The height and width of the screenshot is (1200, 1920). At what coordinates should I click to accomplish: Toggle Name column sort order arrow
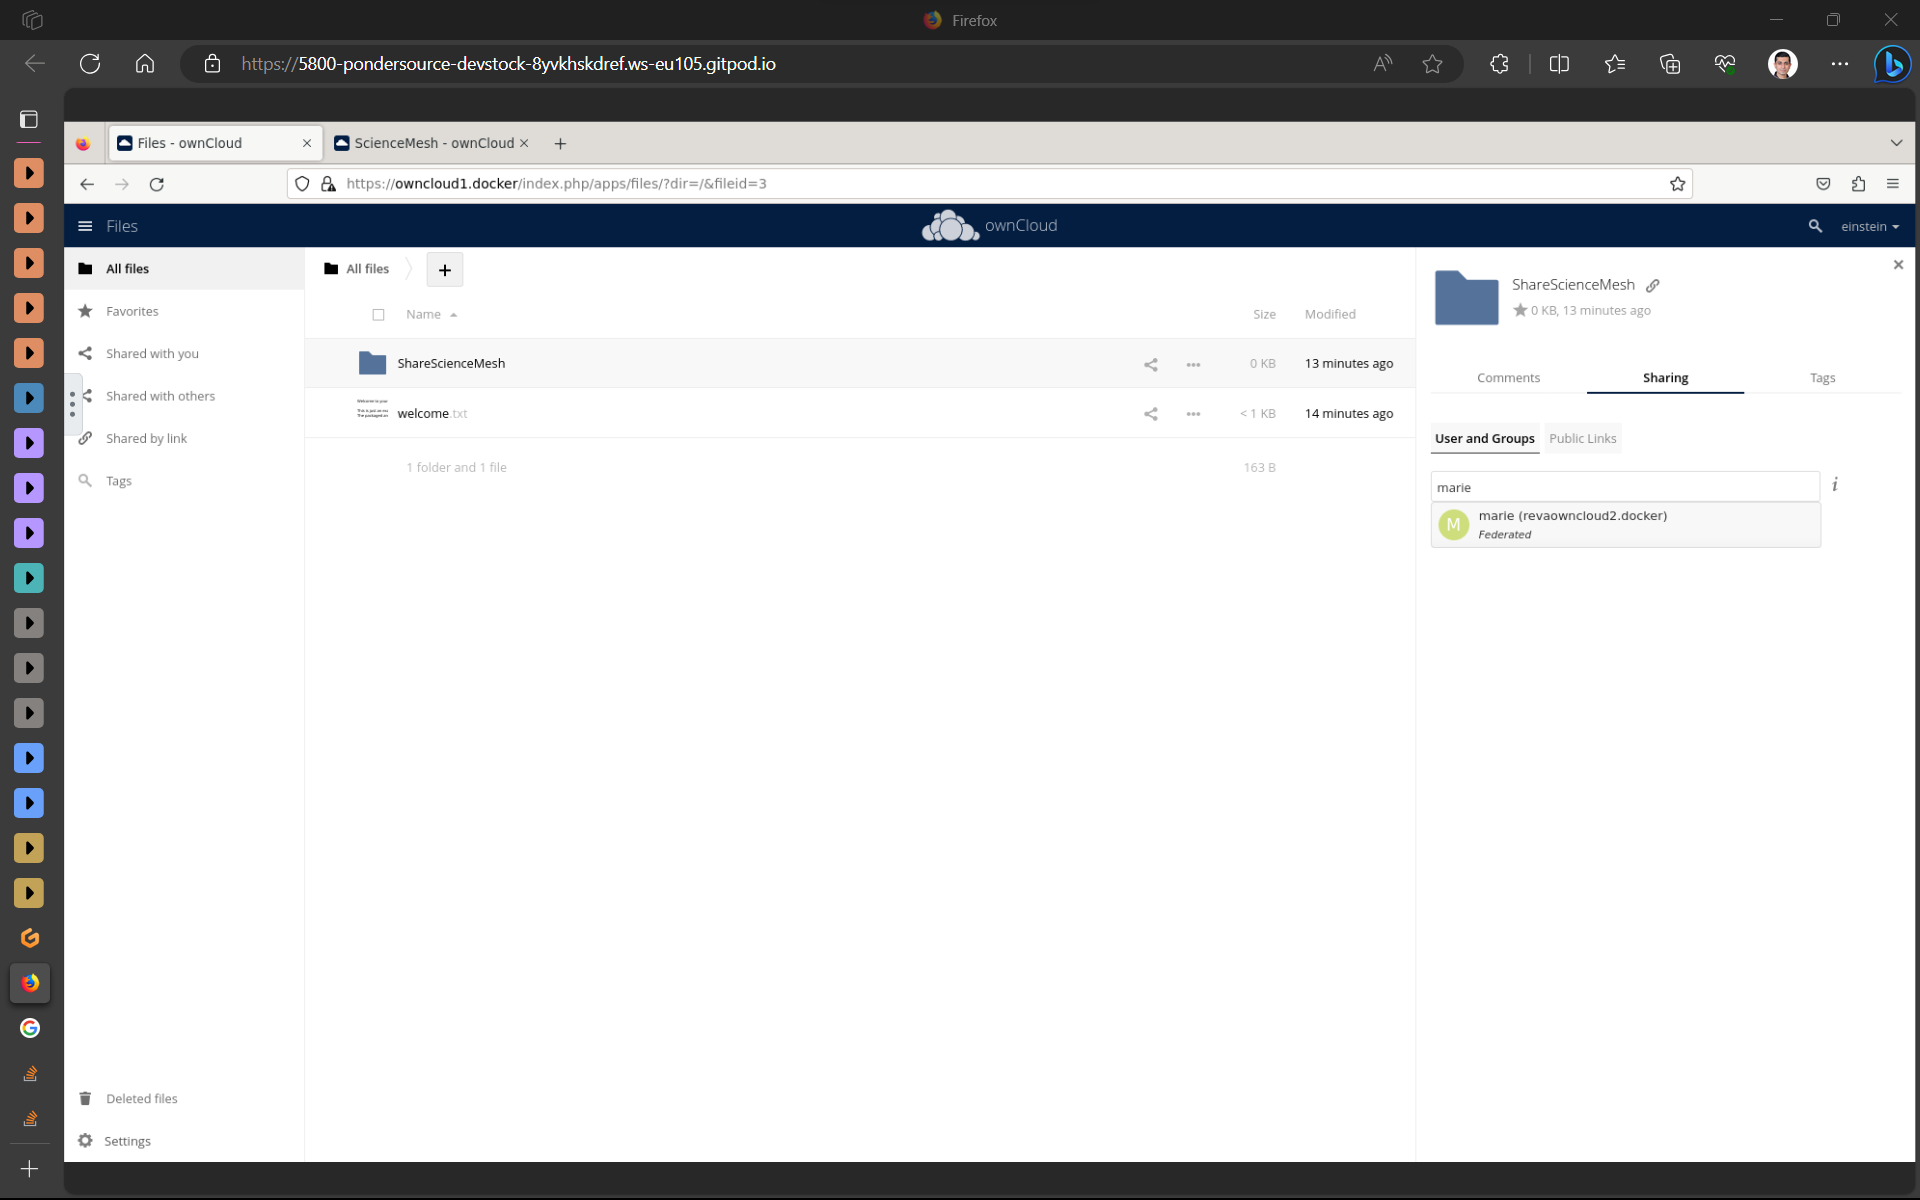453,314
